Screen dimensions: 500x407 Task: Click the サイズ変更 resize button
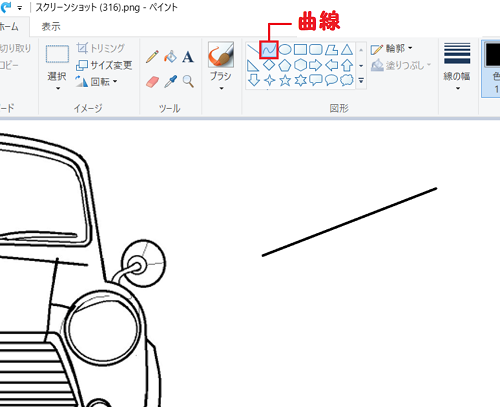click(104, 65)
